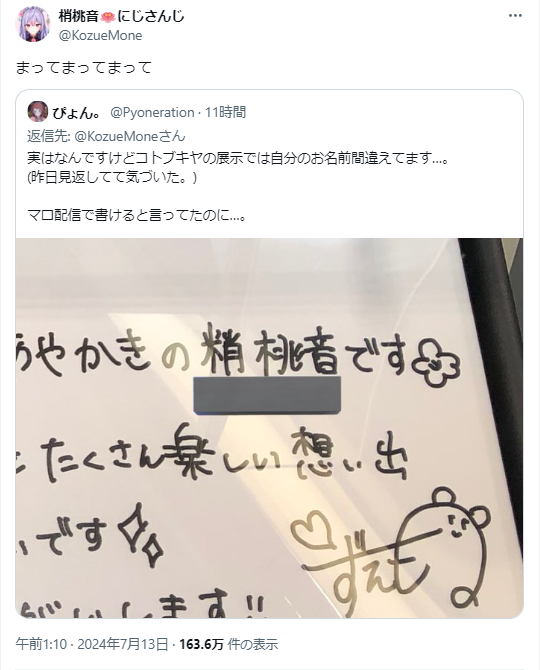Open the quoted handwritten message photo
540x670 pixels.
tap(270, 428)
